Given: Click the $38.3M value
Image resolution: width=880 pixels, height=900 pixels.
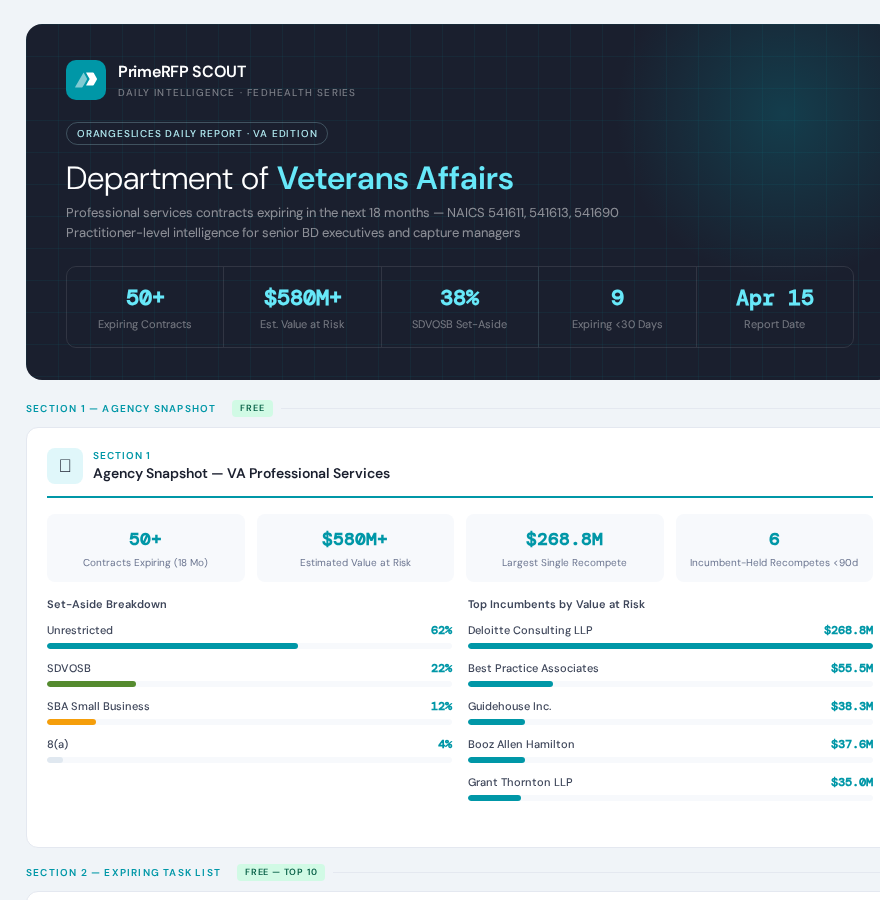Looking at the screenshot, I should pos(851,706).
